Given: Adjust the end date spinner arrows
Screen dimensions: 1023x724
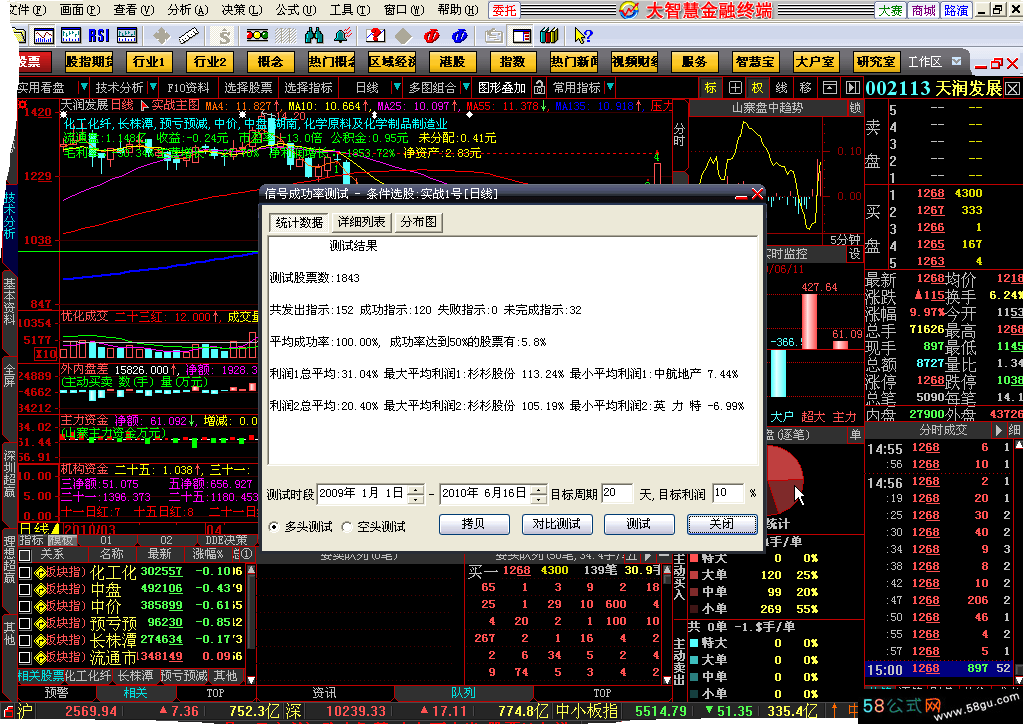Looking at the screenshot, I should point(538,494).
